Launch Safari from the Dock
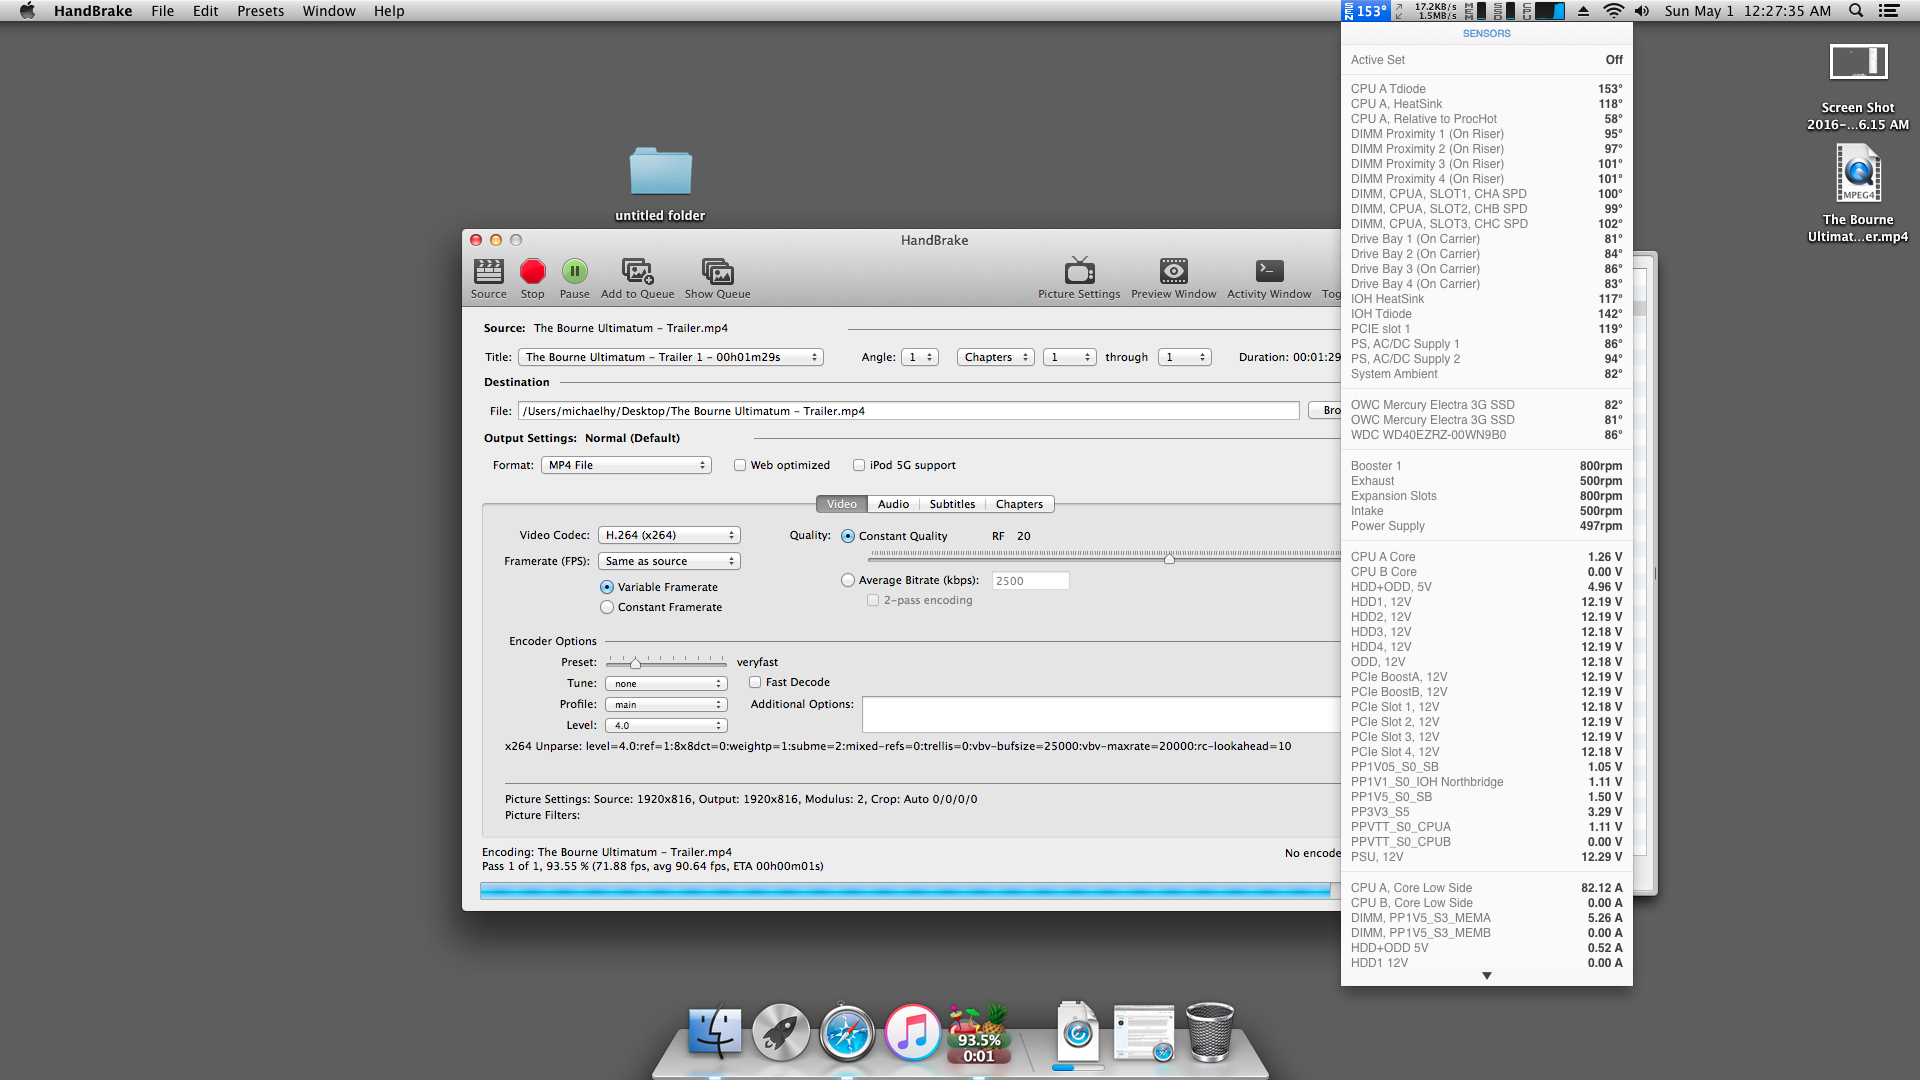 click(847, 1033)
